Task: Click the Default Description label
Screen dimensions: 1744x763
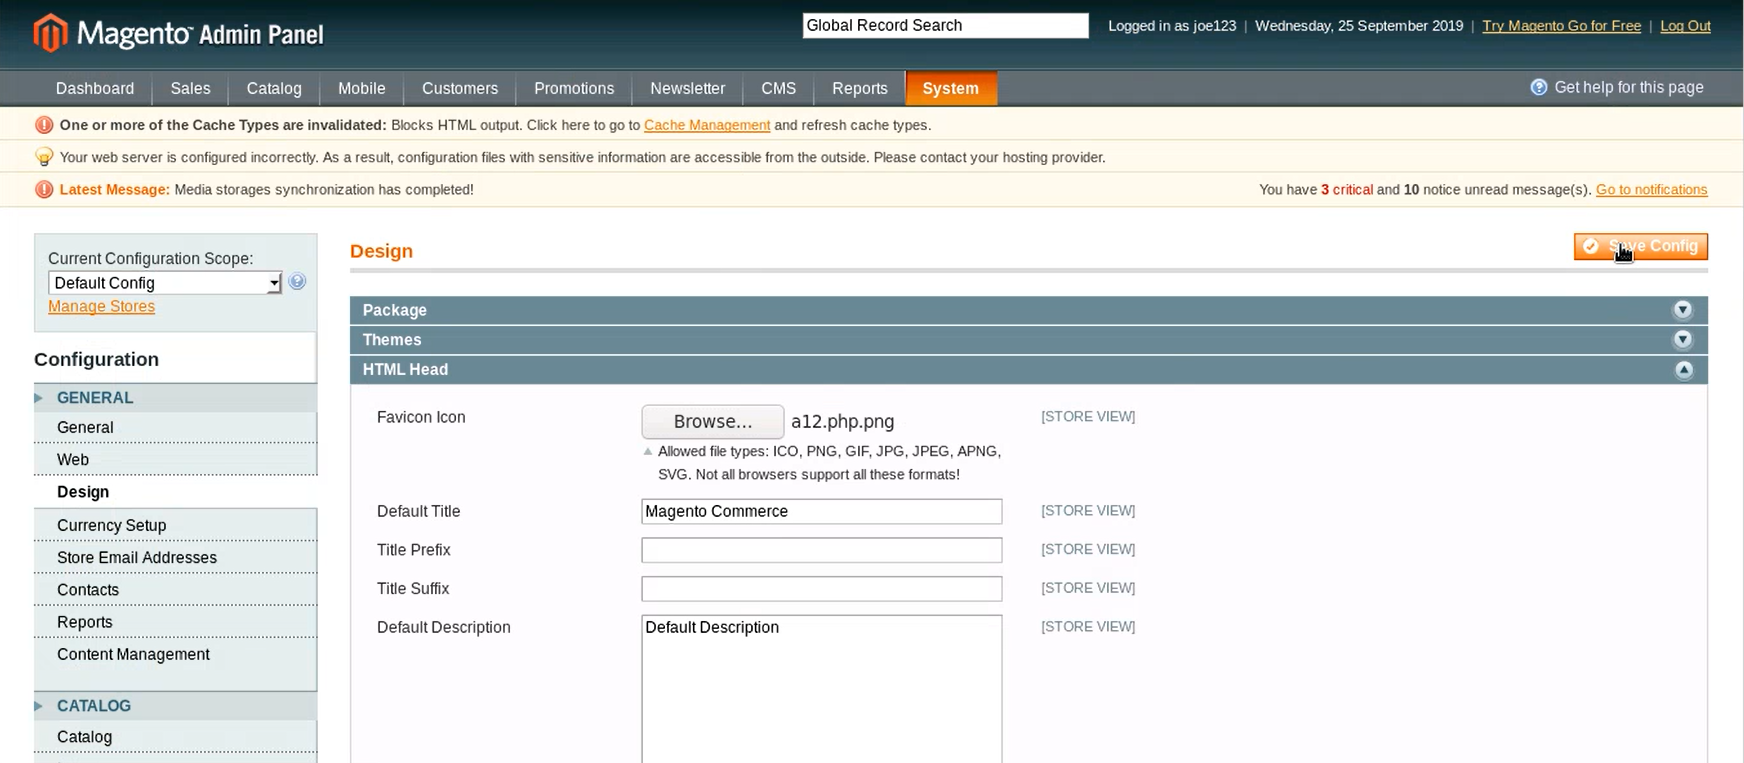Action: [x=443, y=627]
